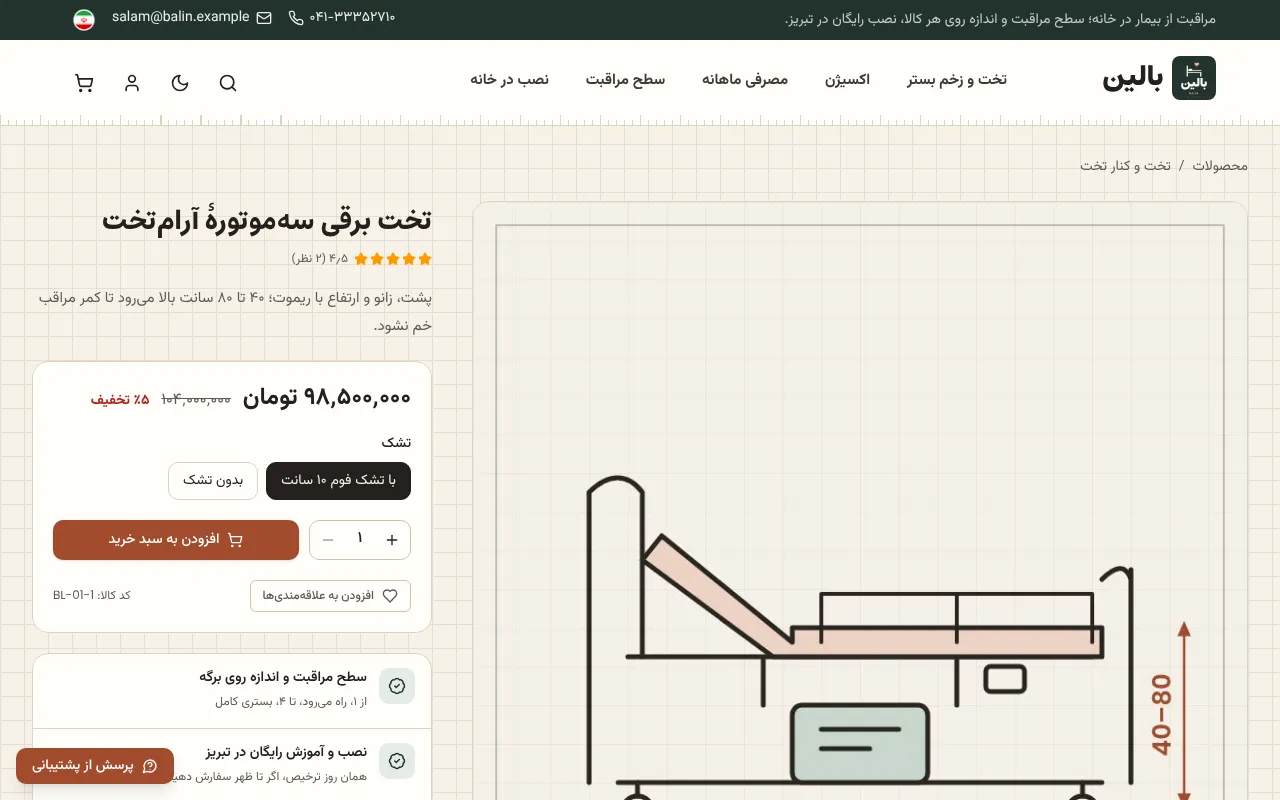Click the product code BL-01-1 text
Viewport: 1280px width, 800px height.
pyautogui.click(x=92, y=596)
